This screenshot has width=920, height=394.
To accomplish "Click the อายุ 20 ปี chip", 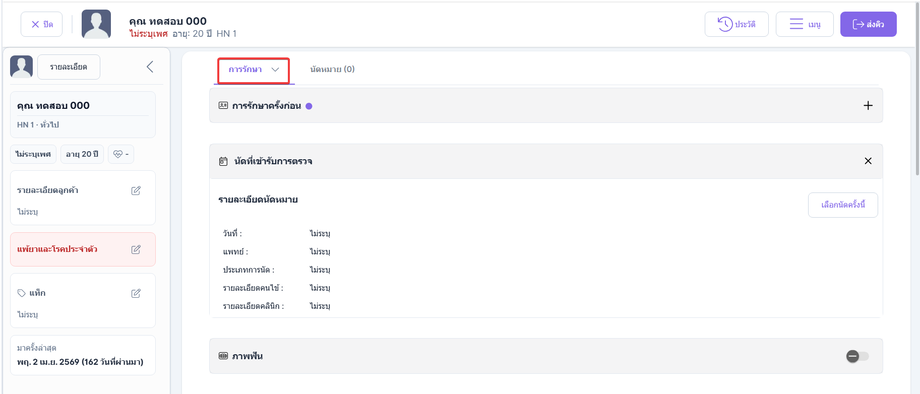I will [x=82, y=154].
